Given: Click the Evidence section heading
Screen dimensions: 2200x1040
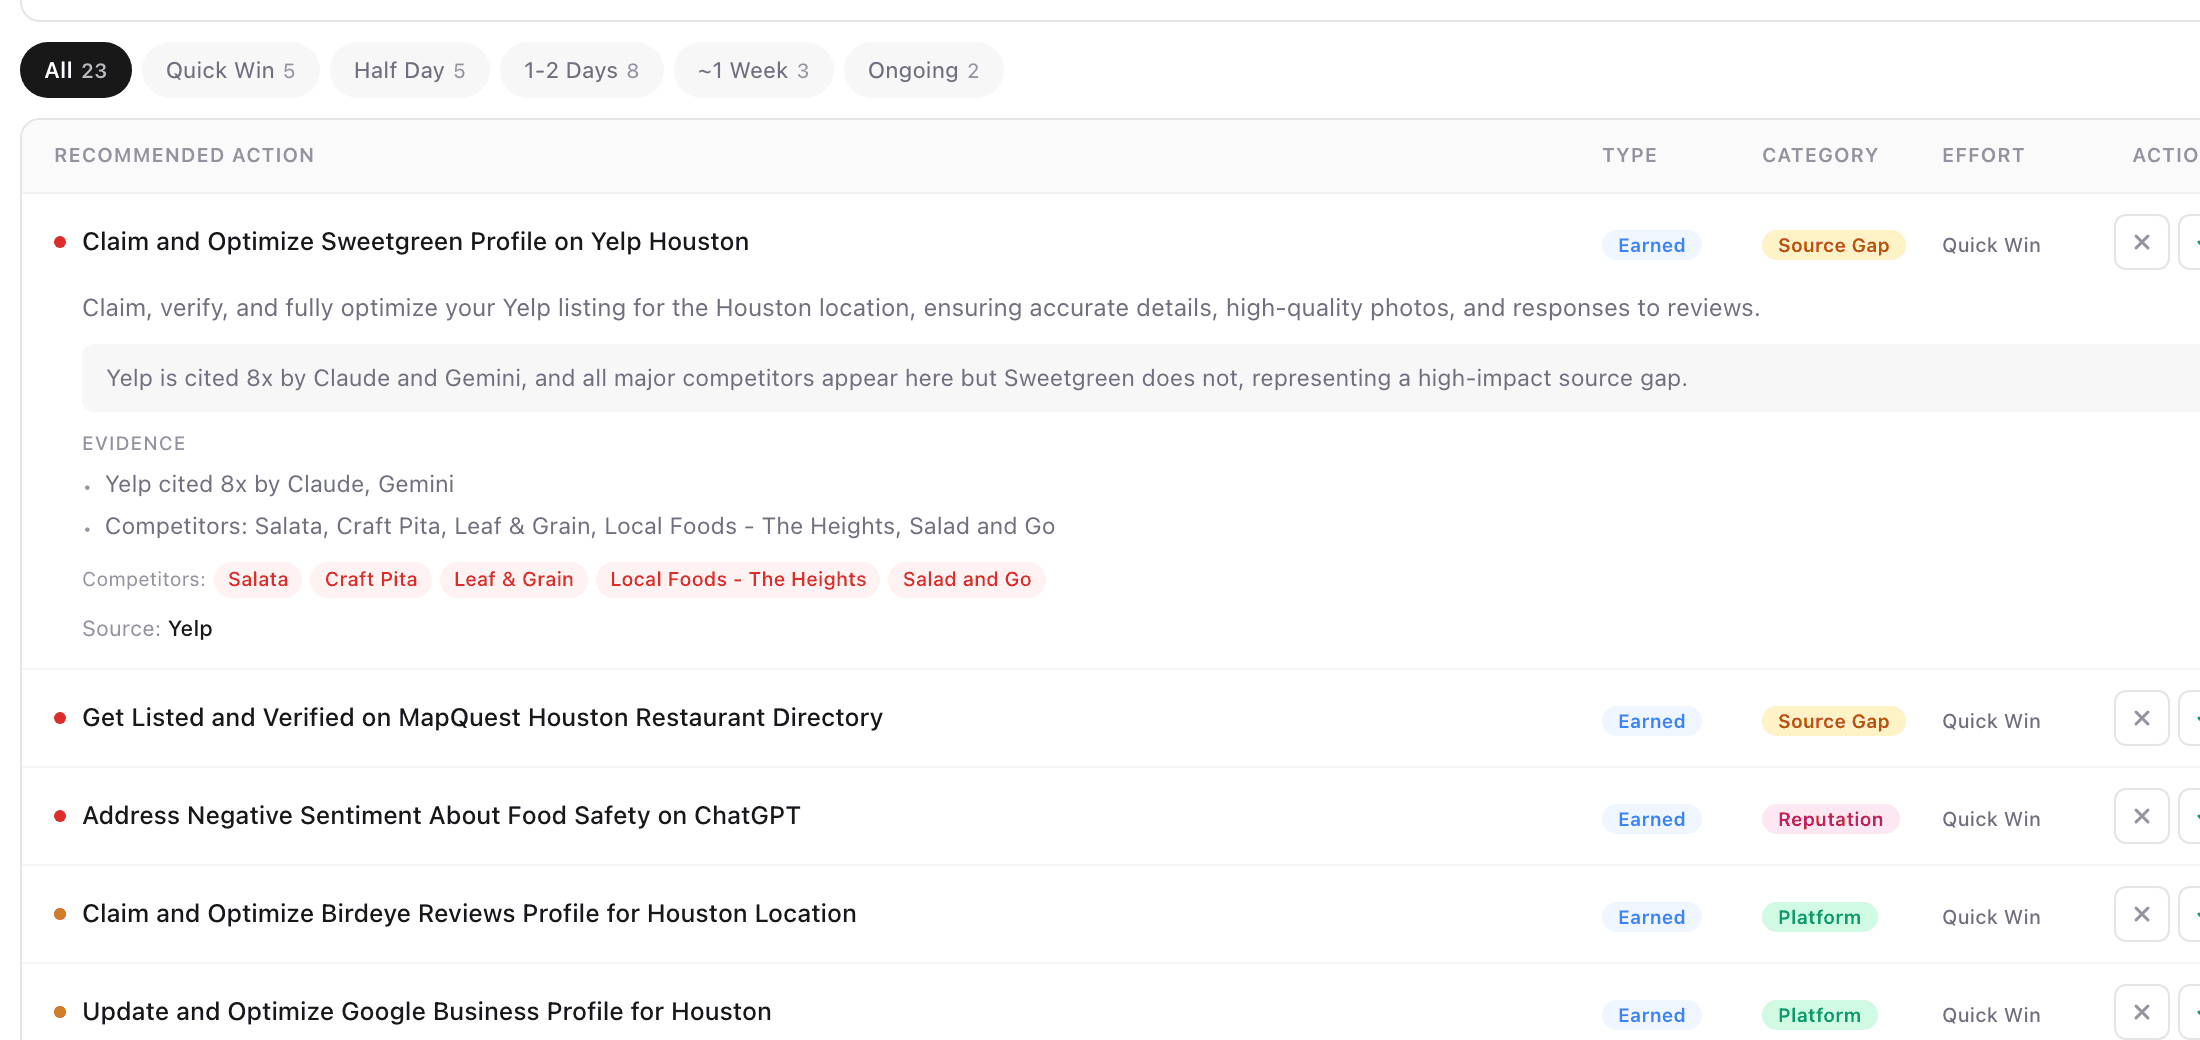Looking at the screenshot, I should click(x=134, y=443).
